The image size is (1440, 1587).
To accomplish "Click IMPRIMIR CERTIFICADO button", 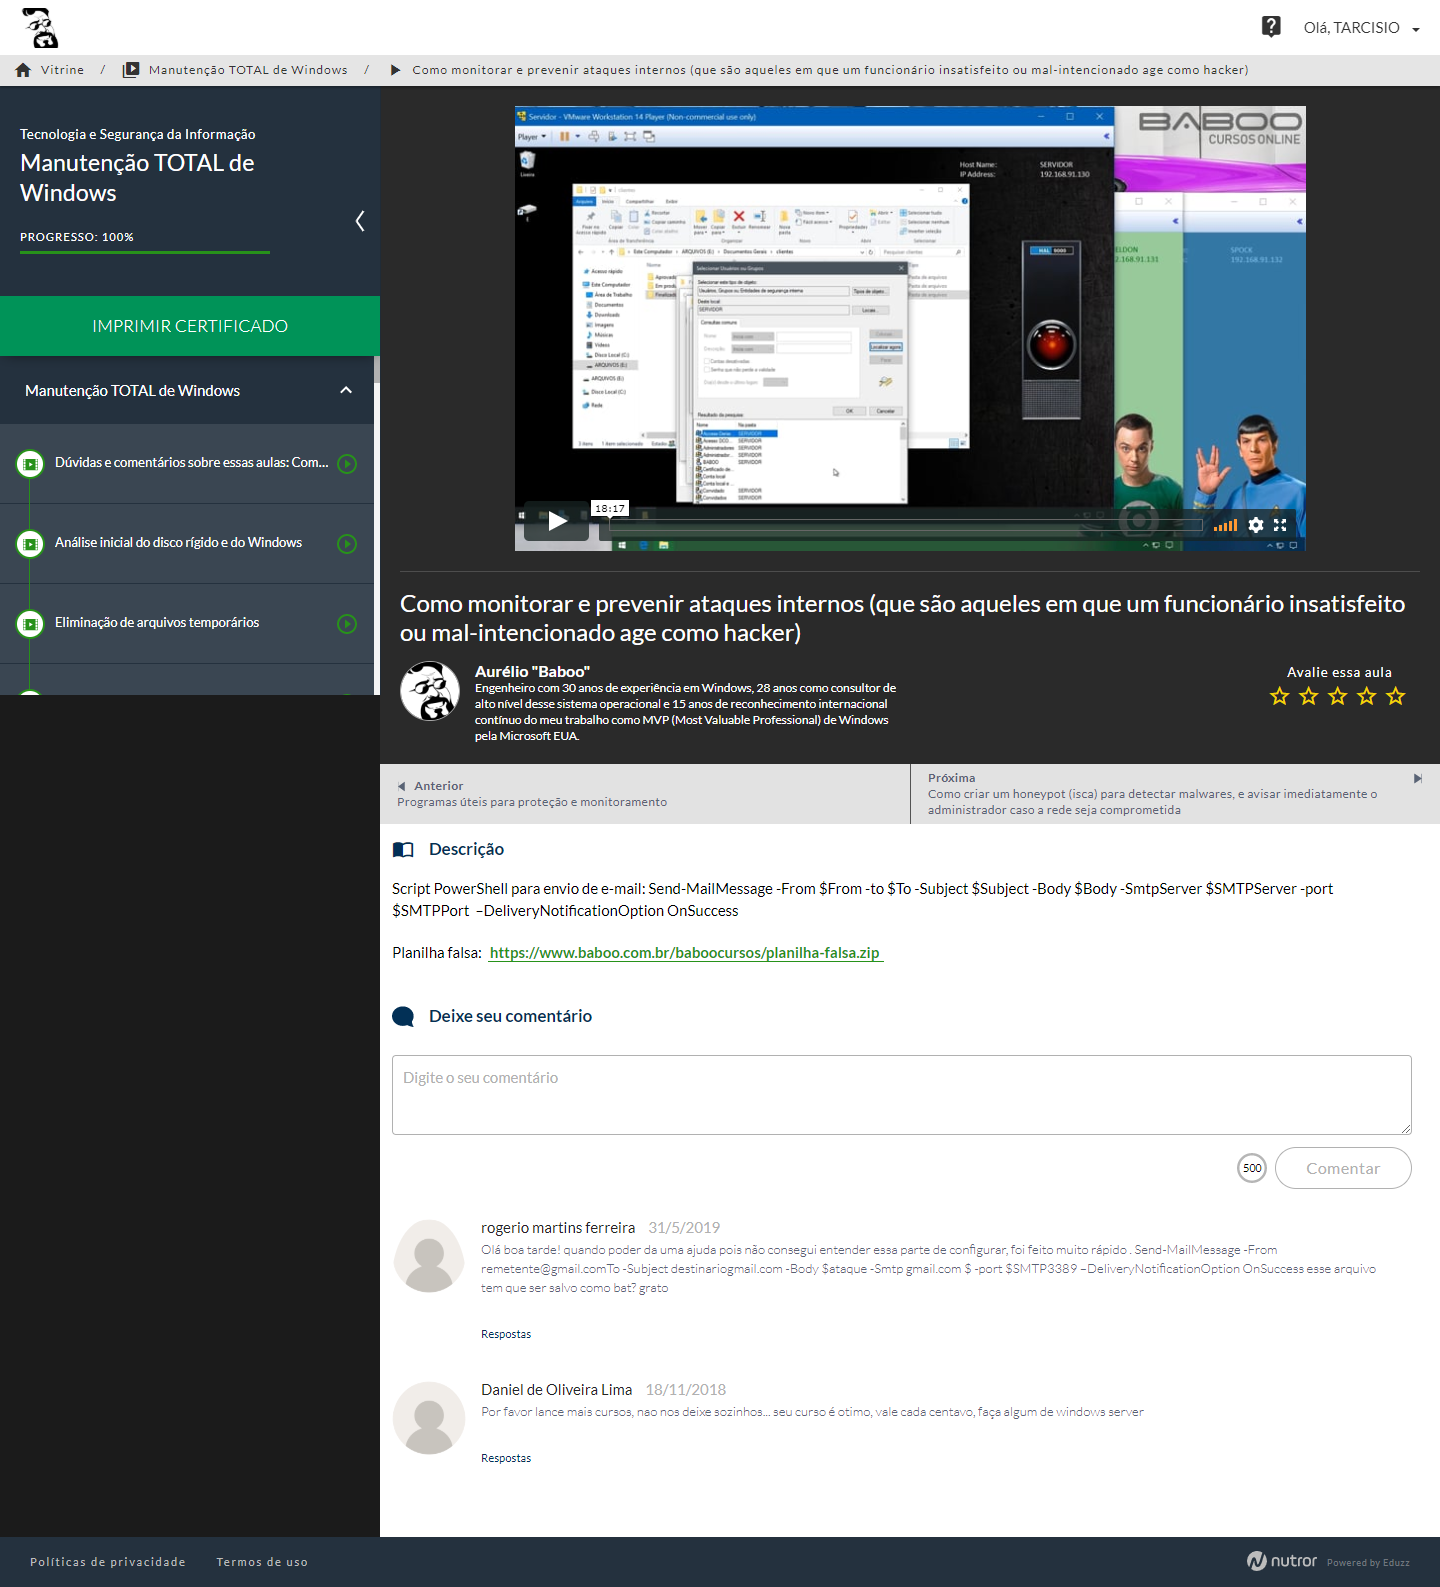I will [x=190, y=326].
